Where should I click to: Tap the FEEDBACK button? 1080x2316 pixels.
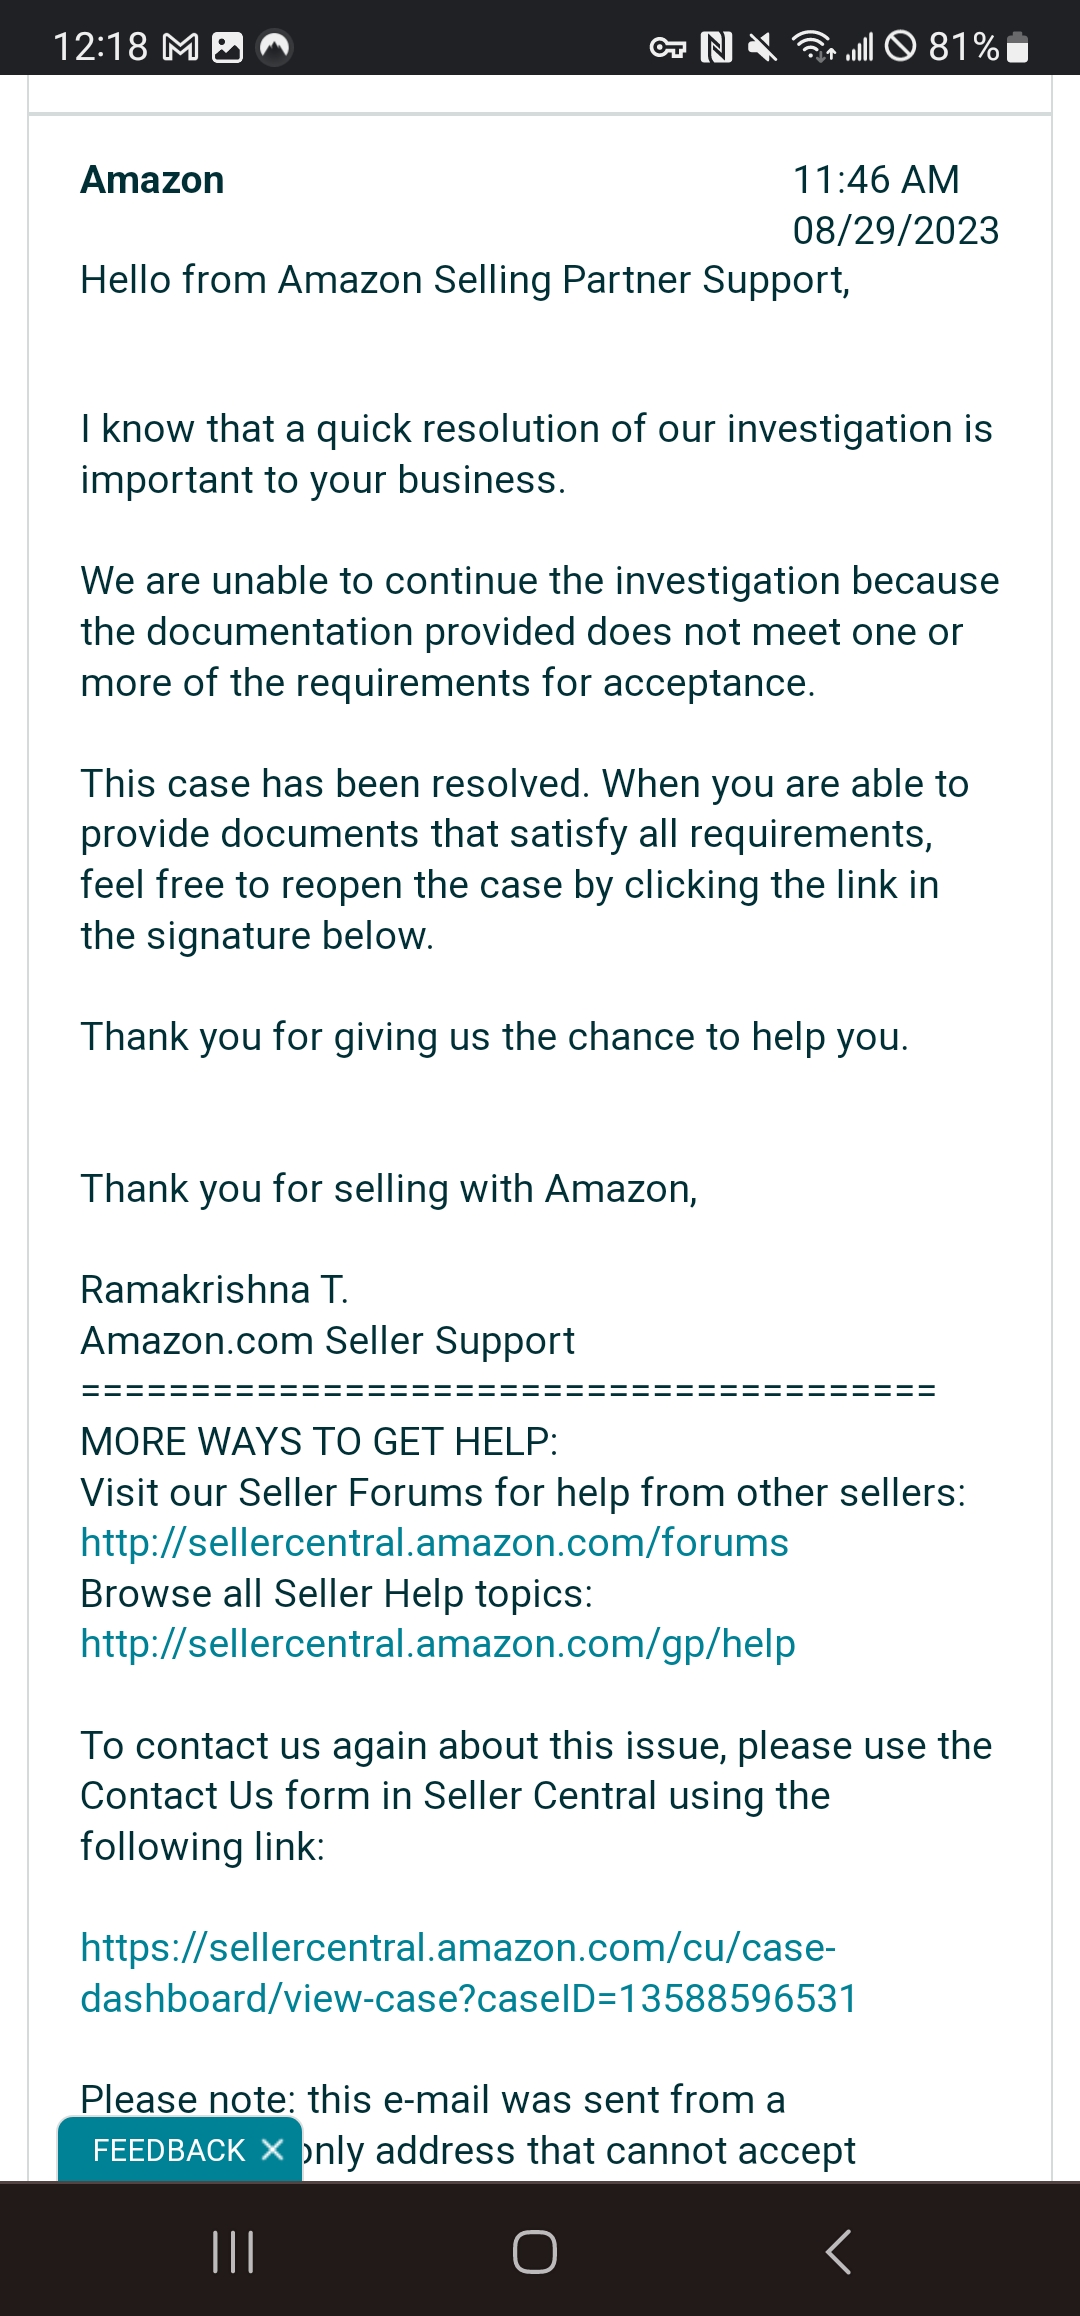(x=168, y=2150)
